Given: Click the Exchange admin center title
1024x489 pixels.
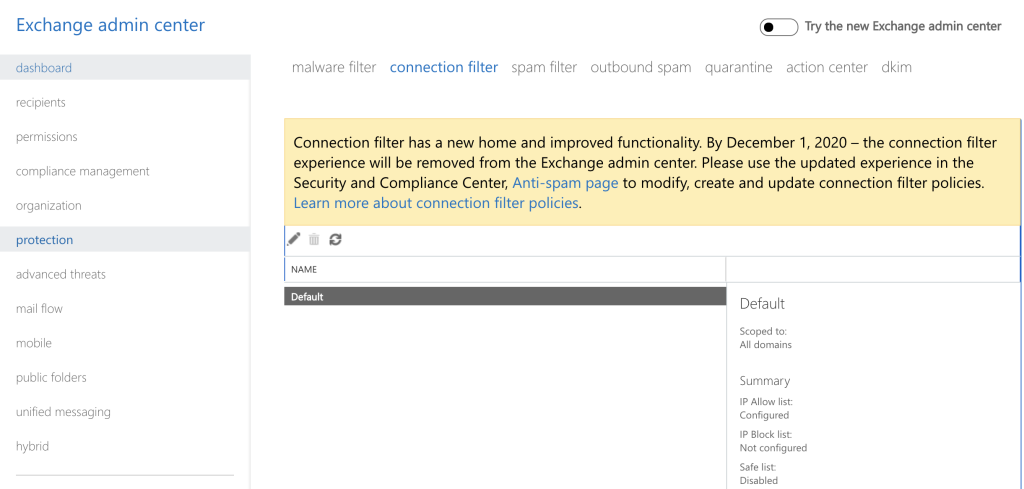Looking at the screenshot, I should tap(110, 25).
